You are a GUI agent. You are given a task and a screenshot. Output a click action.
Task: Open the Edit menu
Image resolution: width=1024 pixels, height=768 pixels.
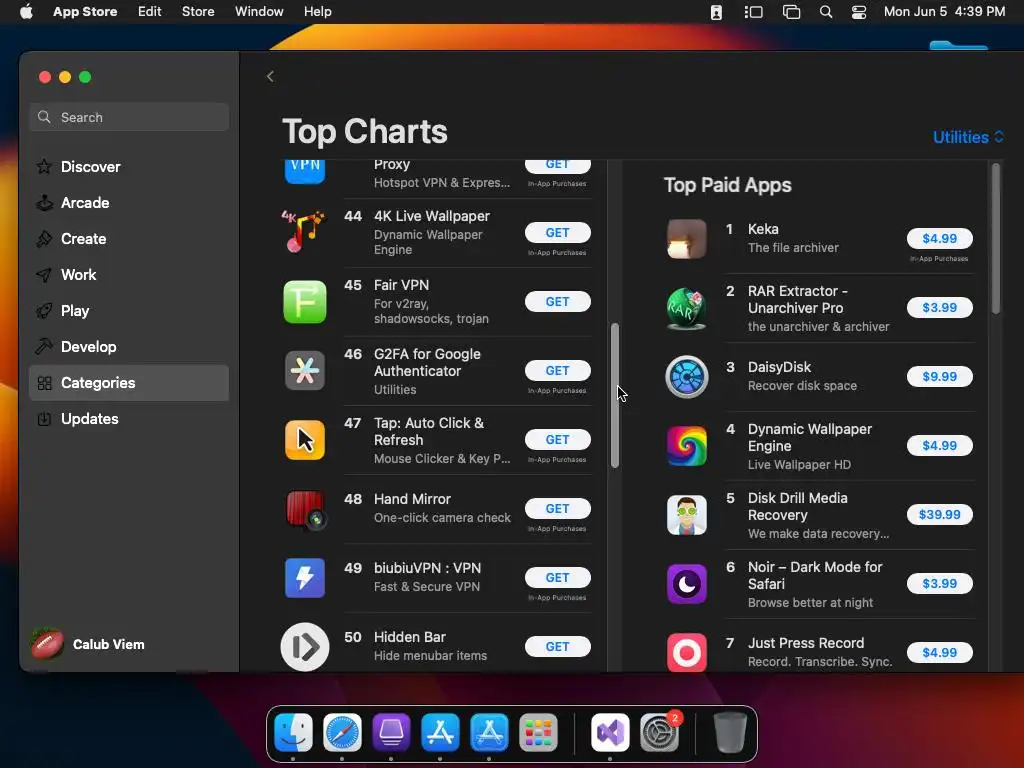(x=150, y=12)
